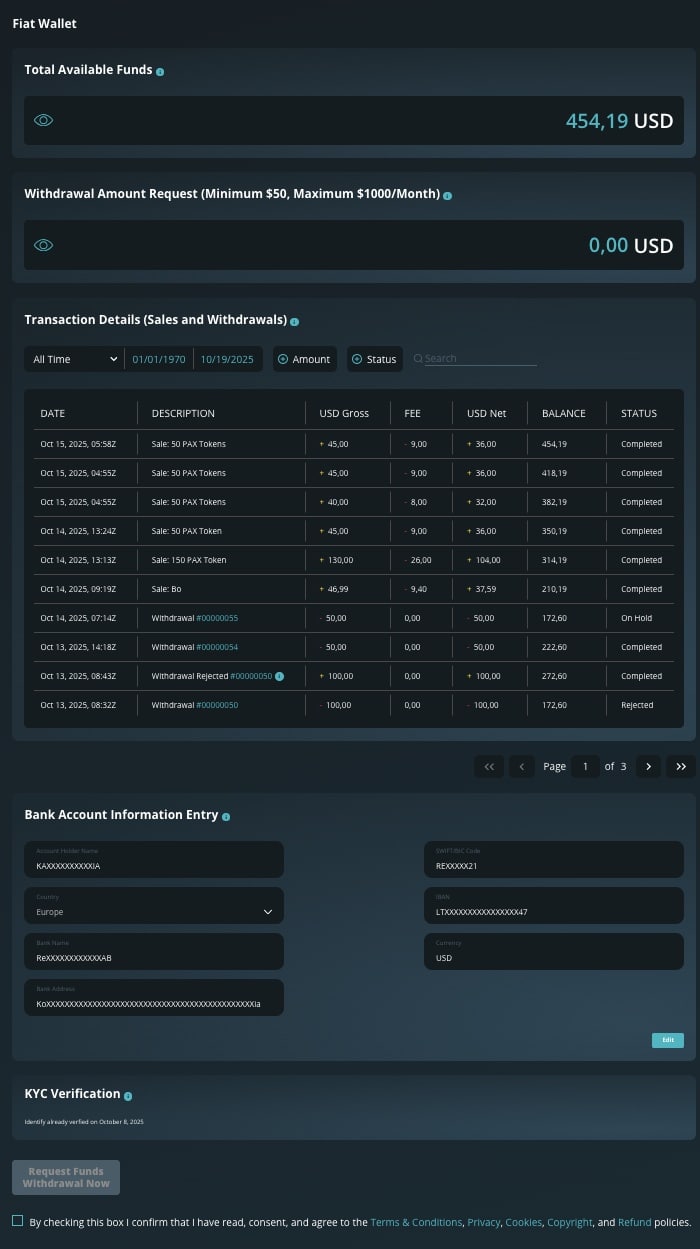700x1249 pixels.
Task: Click the BALANCE column header
Action: tap(564, 413)
